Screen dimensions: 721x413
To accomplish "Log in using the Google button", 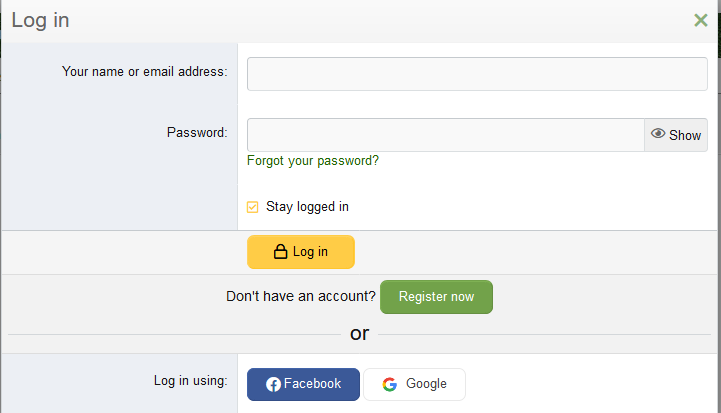I will click(414, 384).
